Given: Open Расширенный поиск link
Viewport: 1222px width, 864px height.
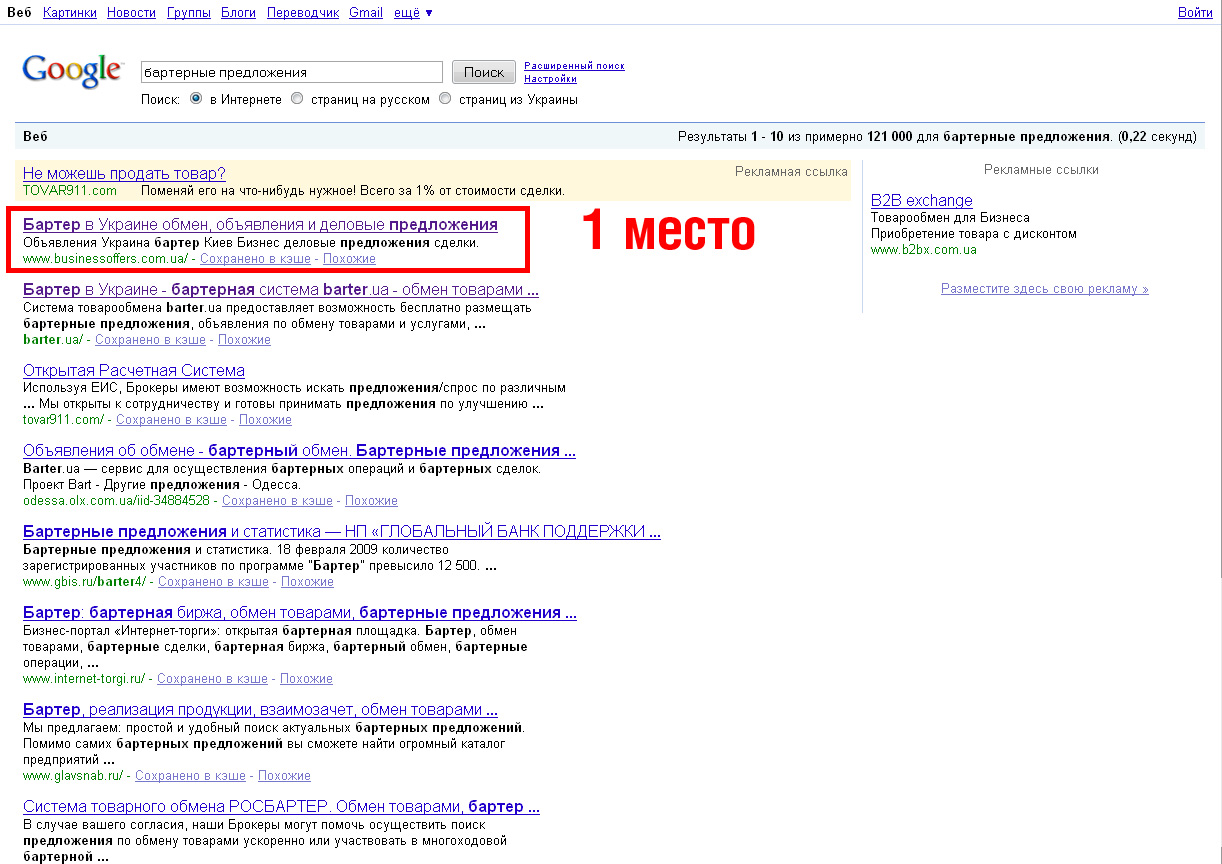Looking at the screenshot, I should click(574, 66).
